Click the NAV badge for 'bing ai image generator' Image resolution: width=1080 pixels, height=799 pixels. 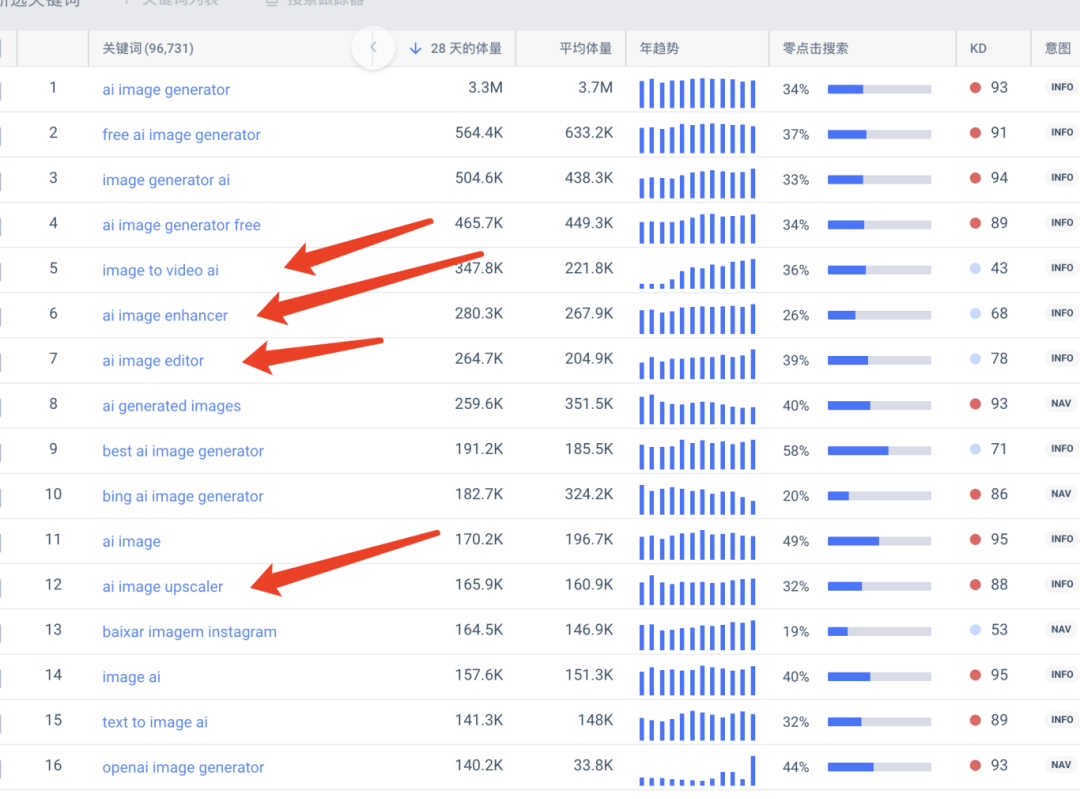1061,494
